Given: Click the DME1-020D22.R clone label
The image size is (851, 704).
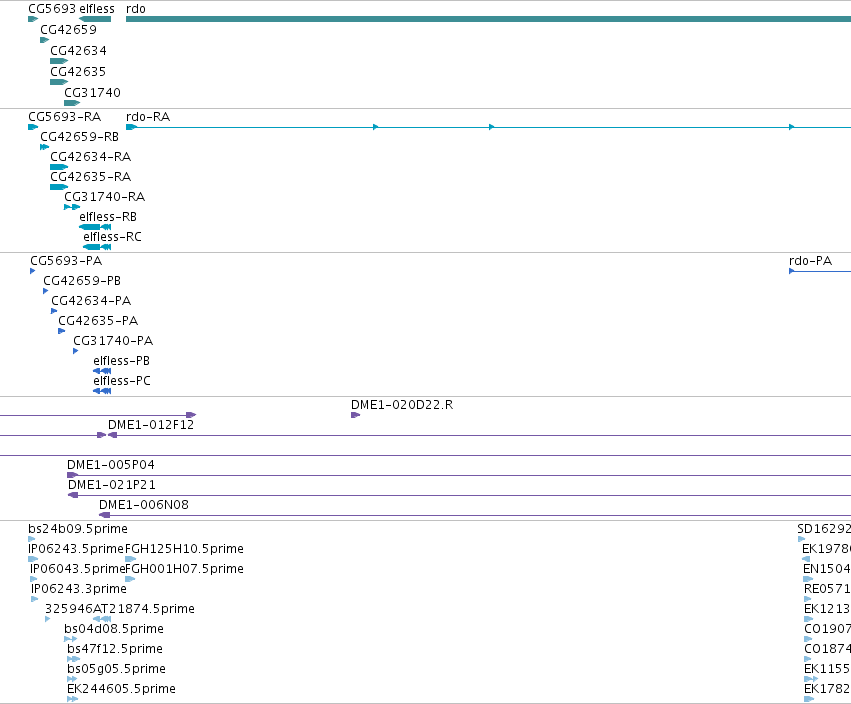Looking at the screenshot, I should pos(402,405).
